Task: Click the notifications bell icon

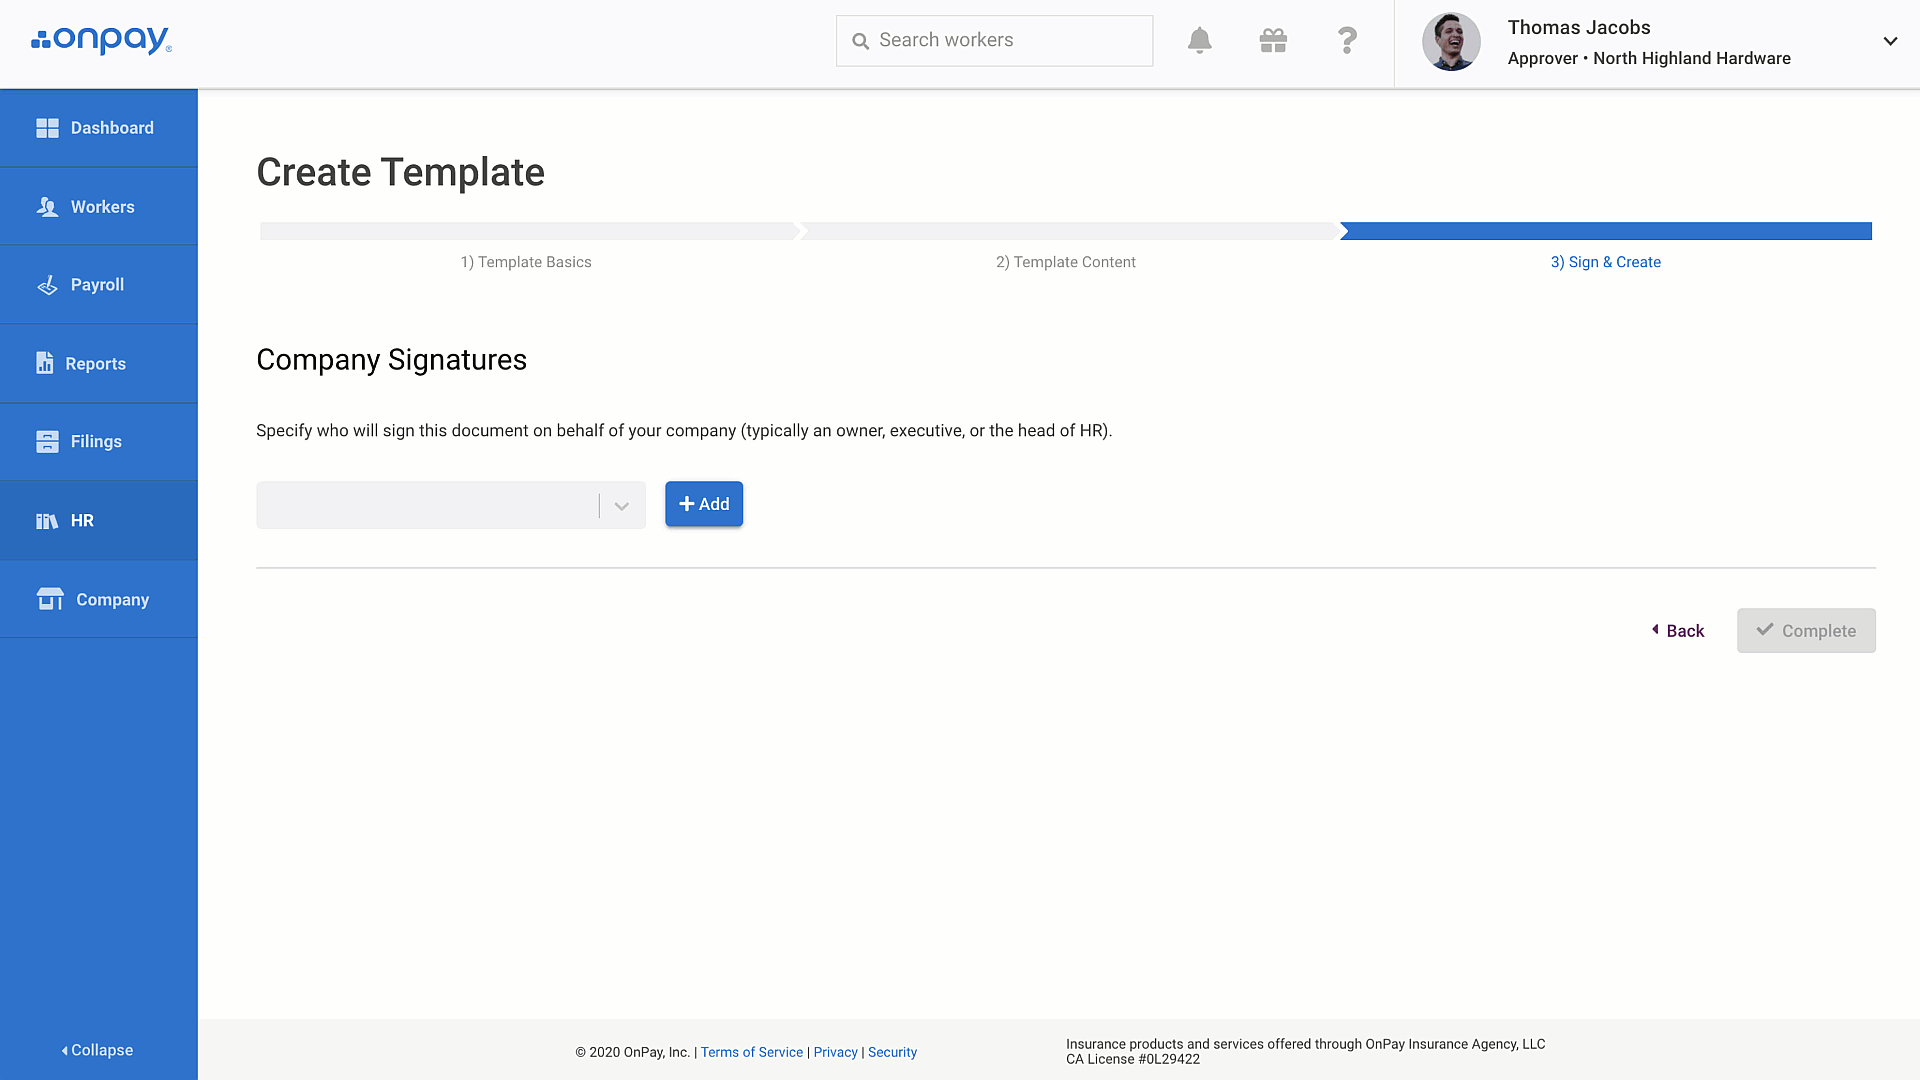Action: tap(1197, 40)
